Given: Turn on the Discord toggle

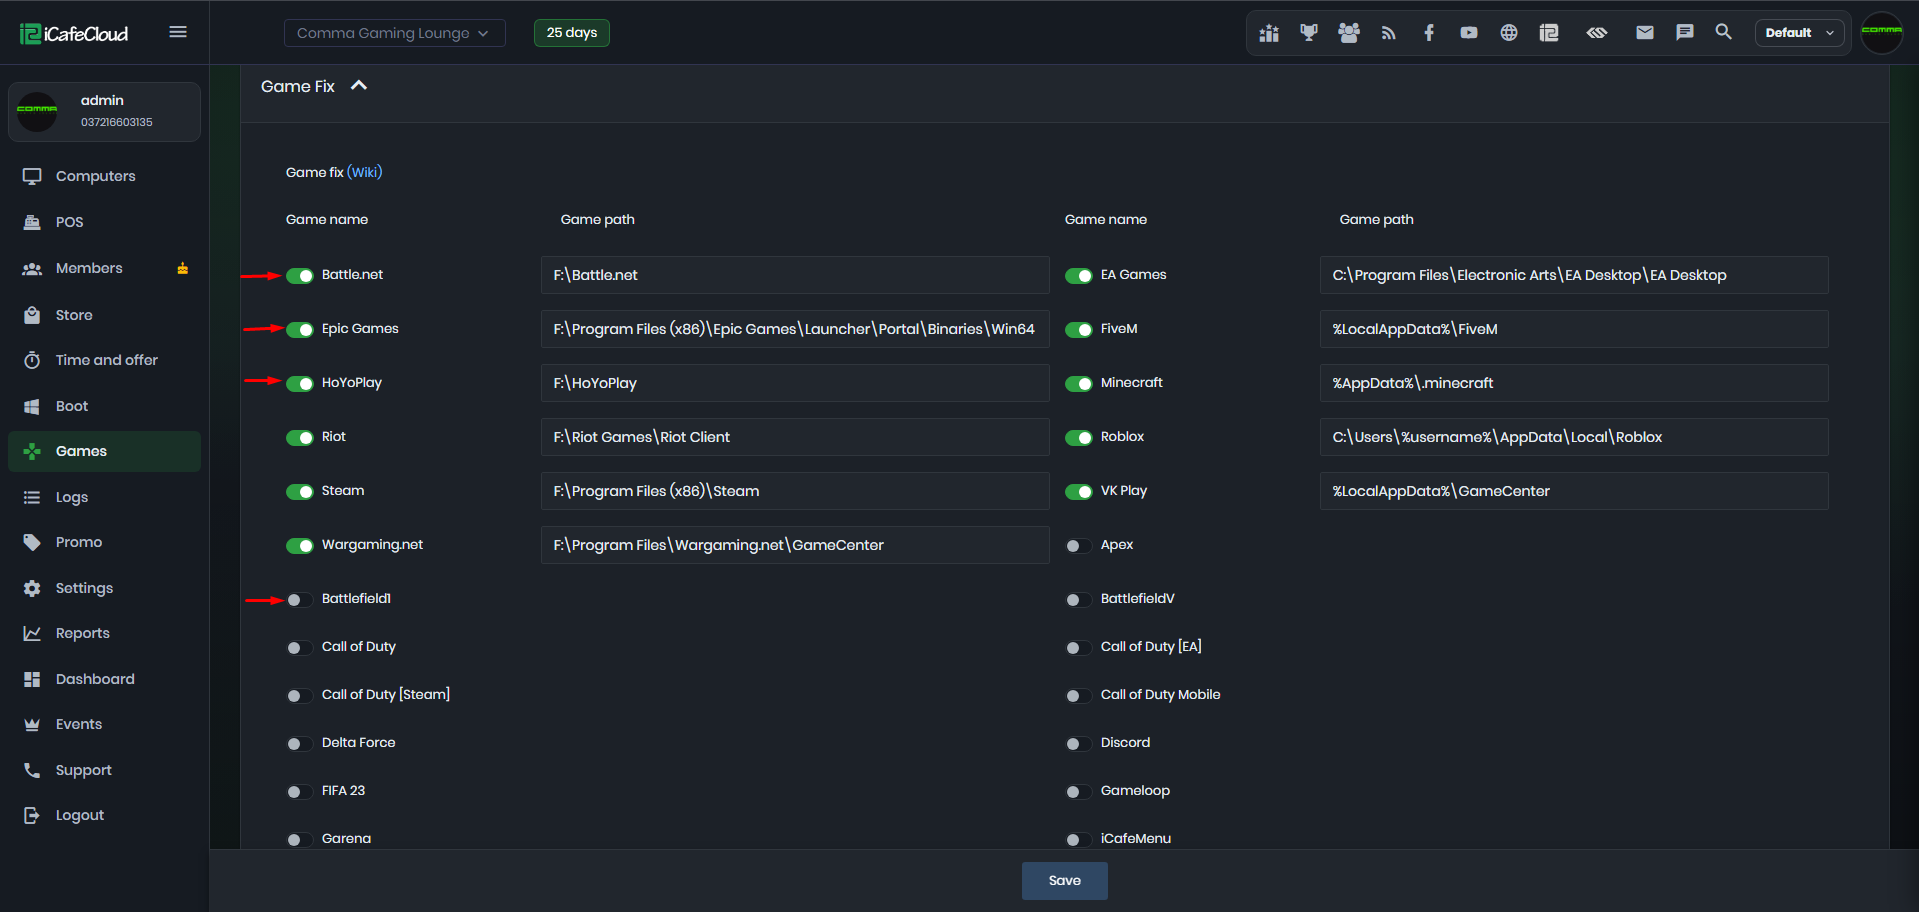Looking at the screenshot, I should click(x=1079, y=744).
